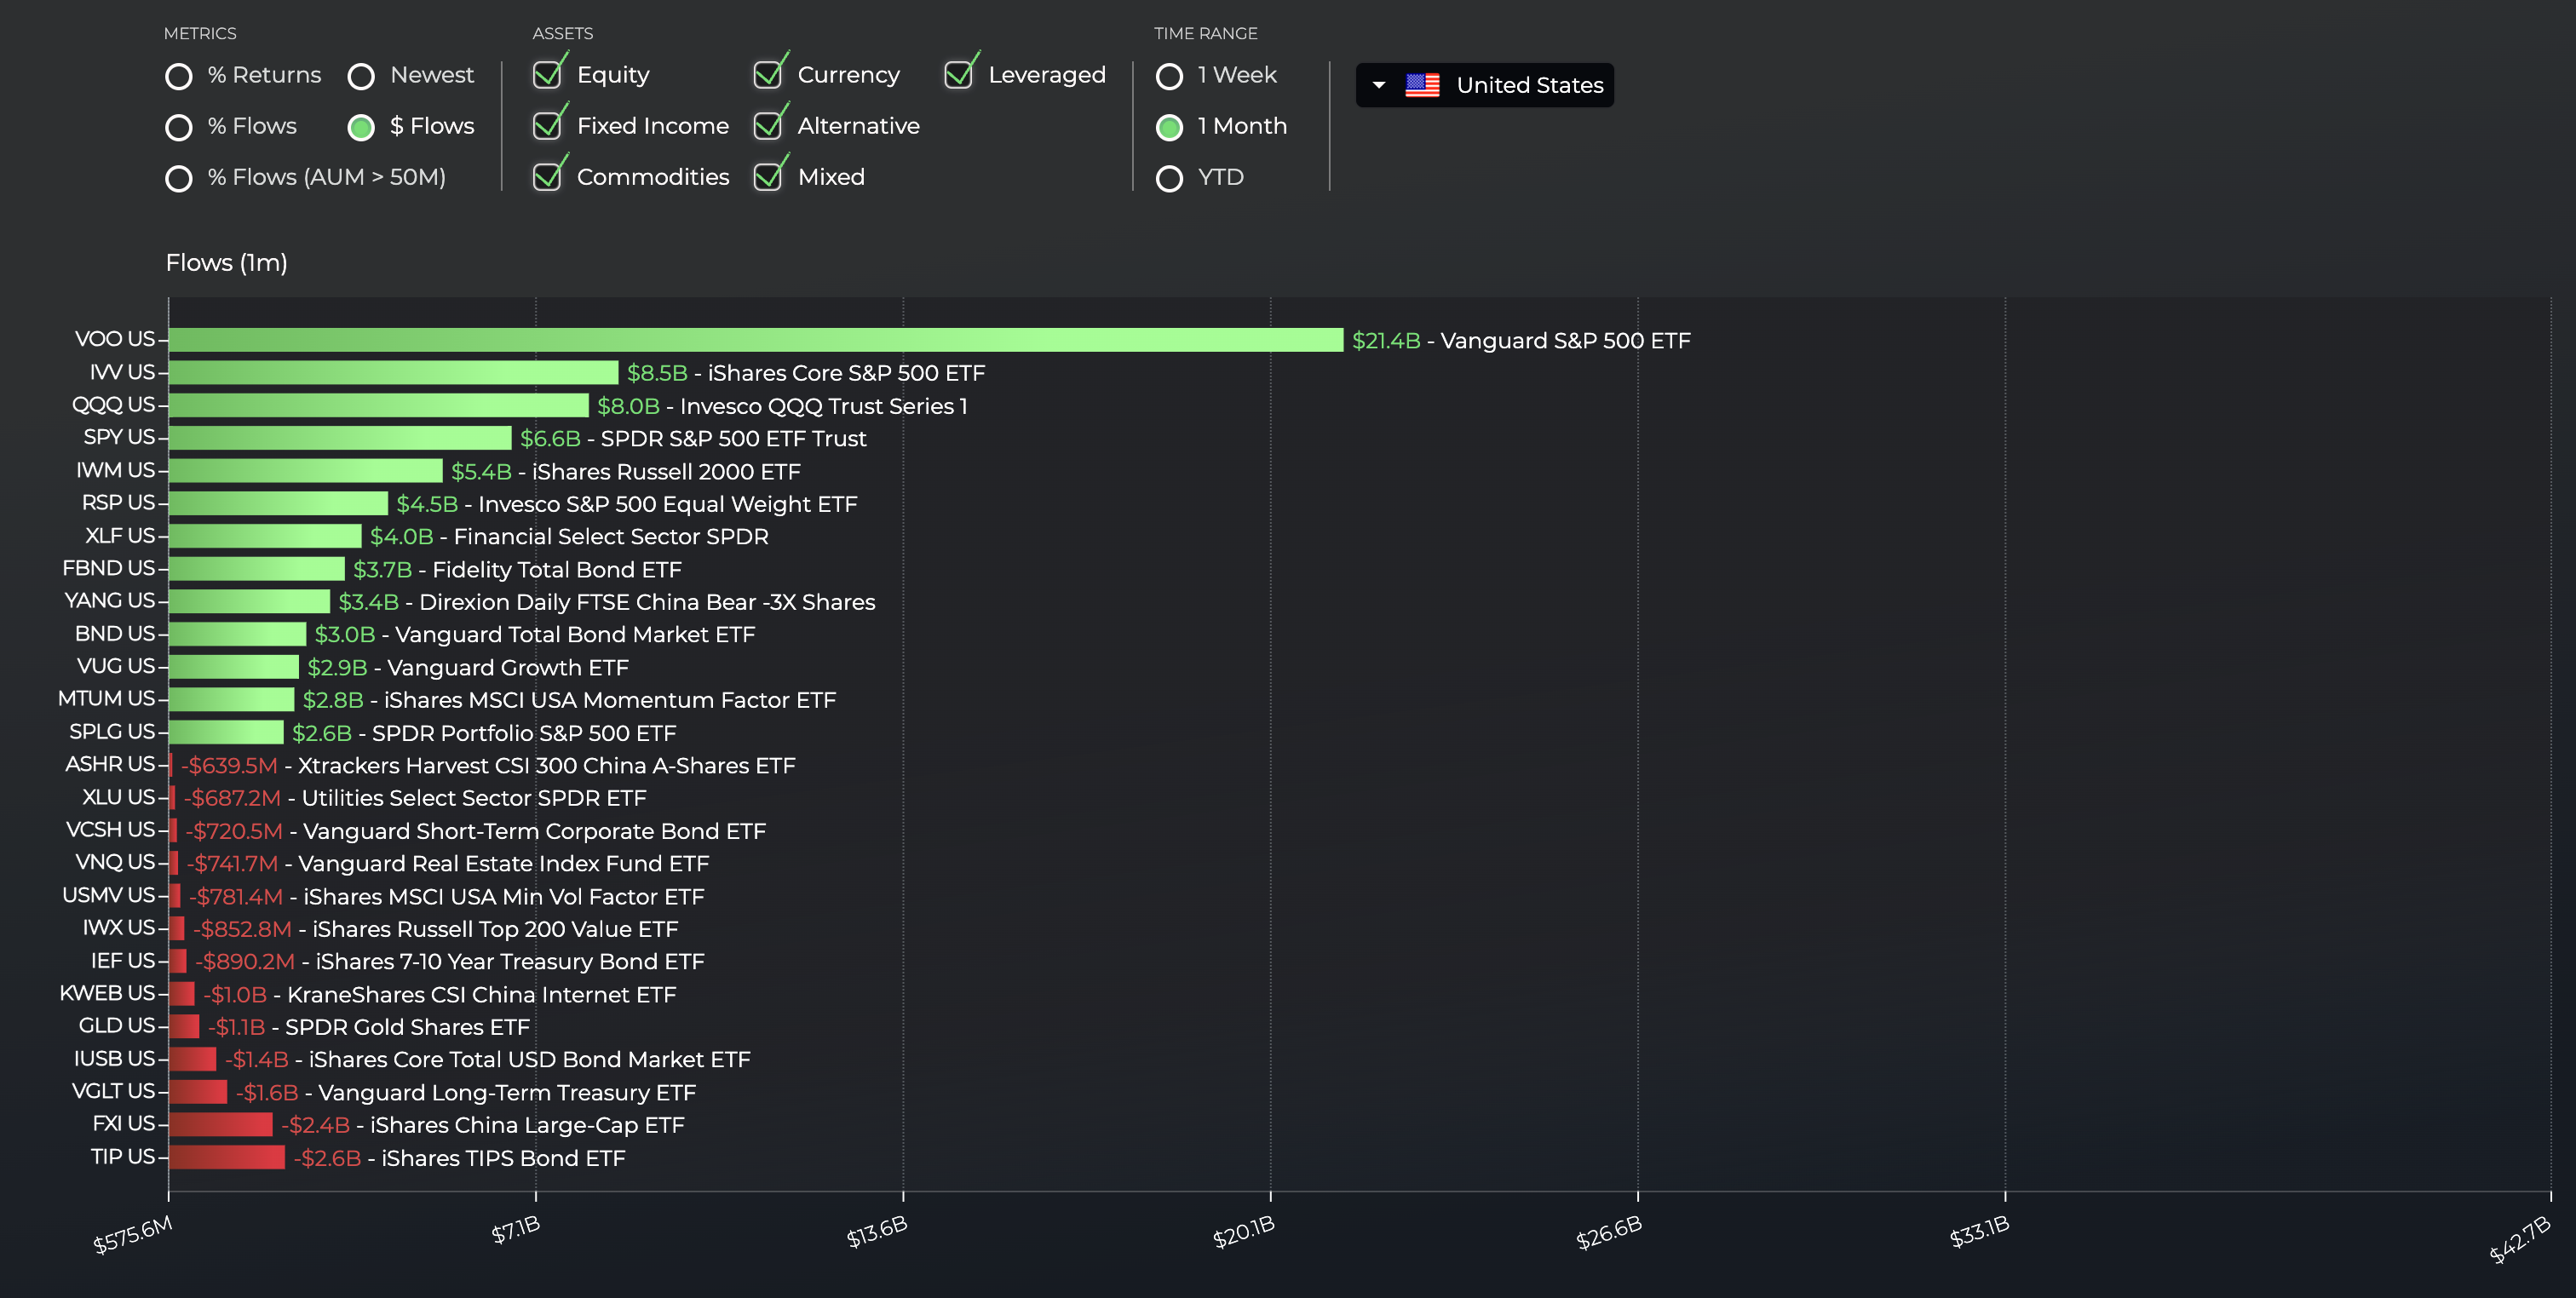Click the Financial Select Sector SPDR label
The height and width of the screenshot is (1298, 2576).
tap(611, 537)
